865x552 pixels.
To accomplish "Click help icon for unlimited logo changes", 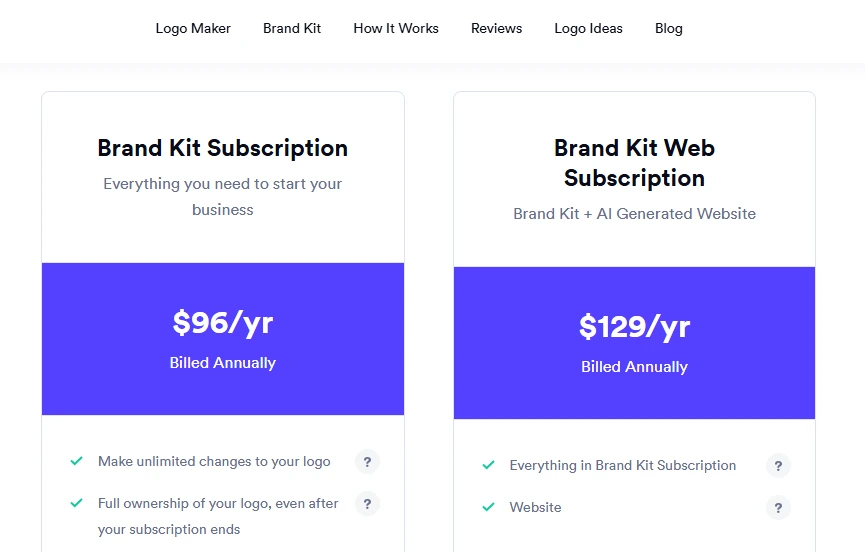I will click(367, 462).
